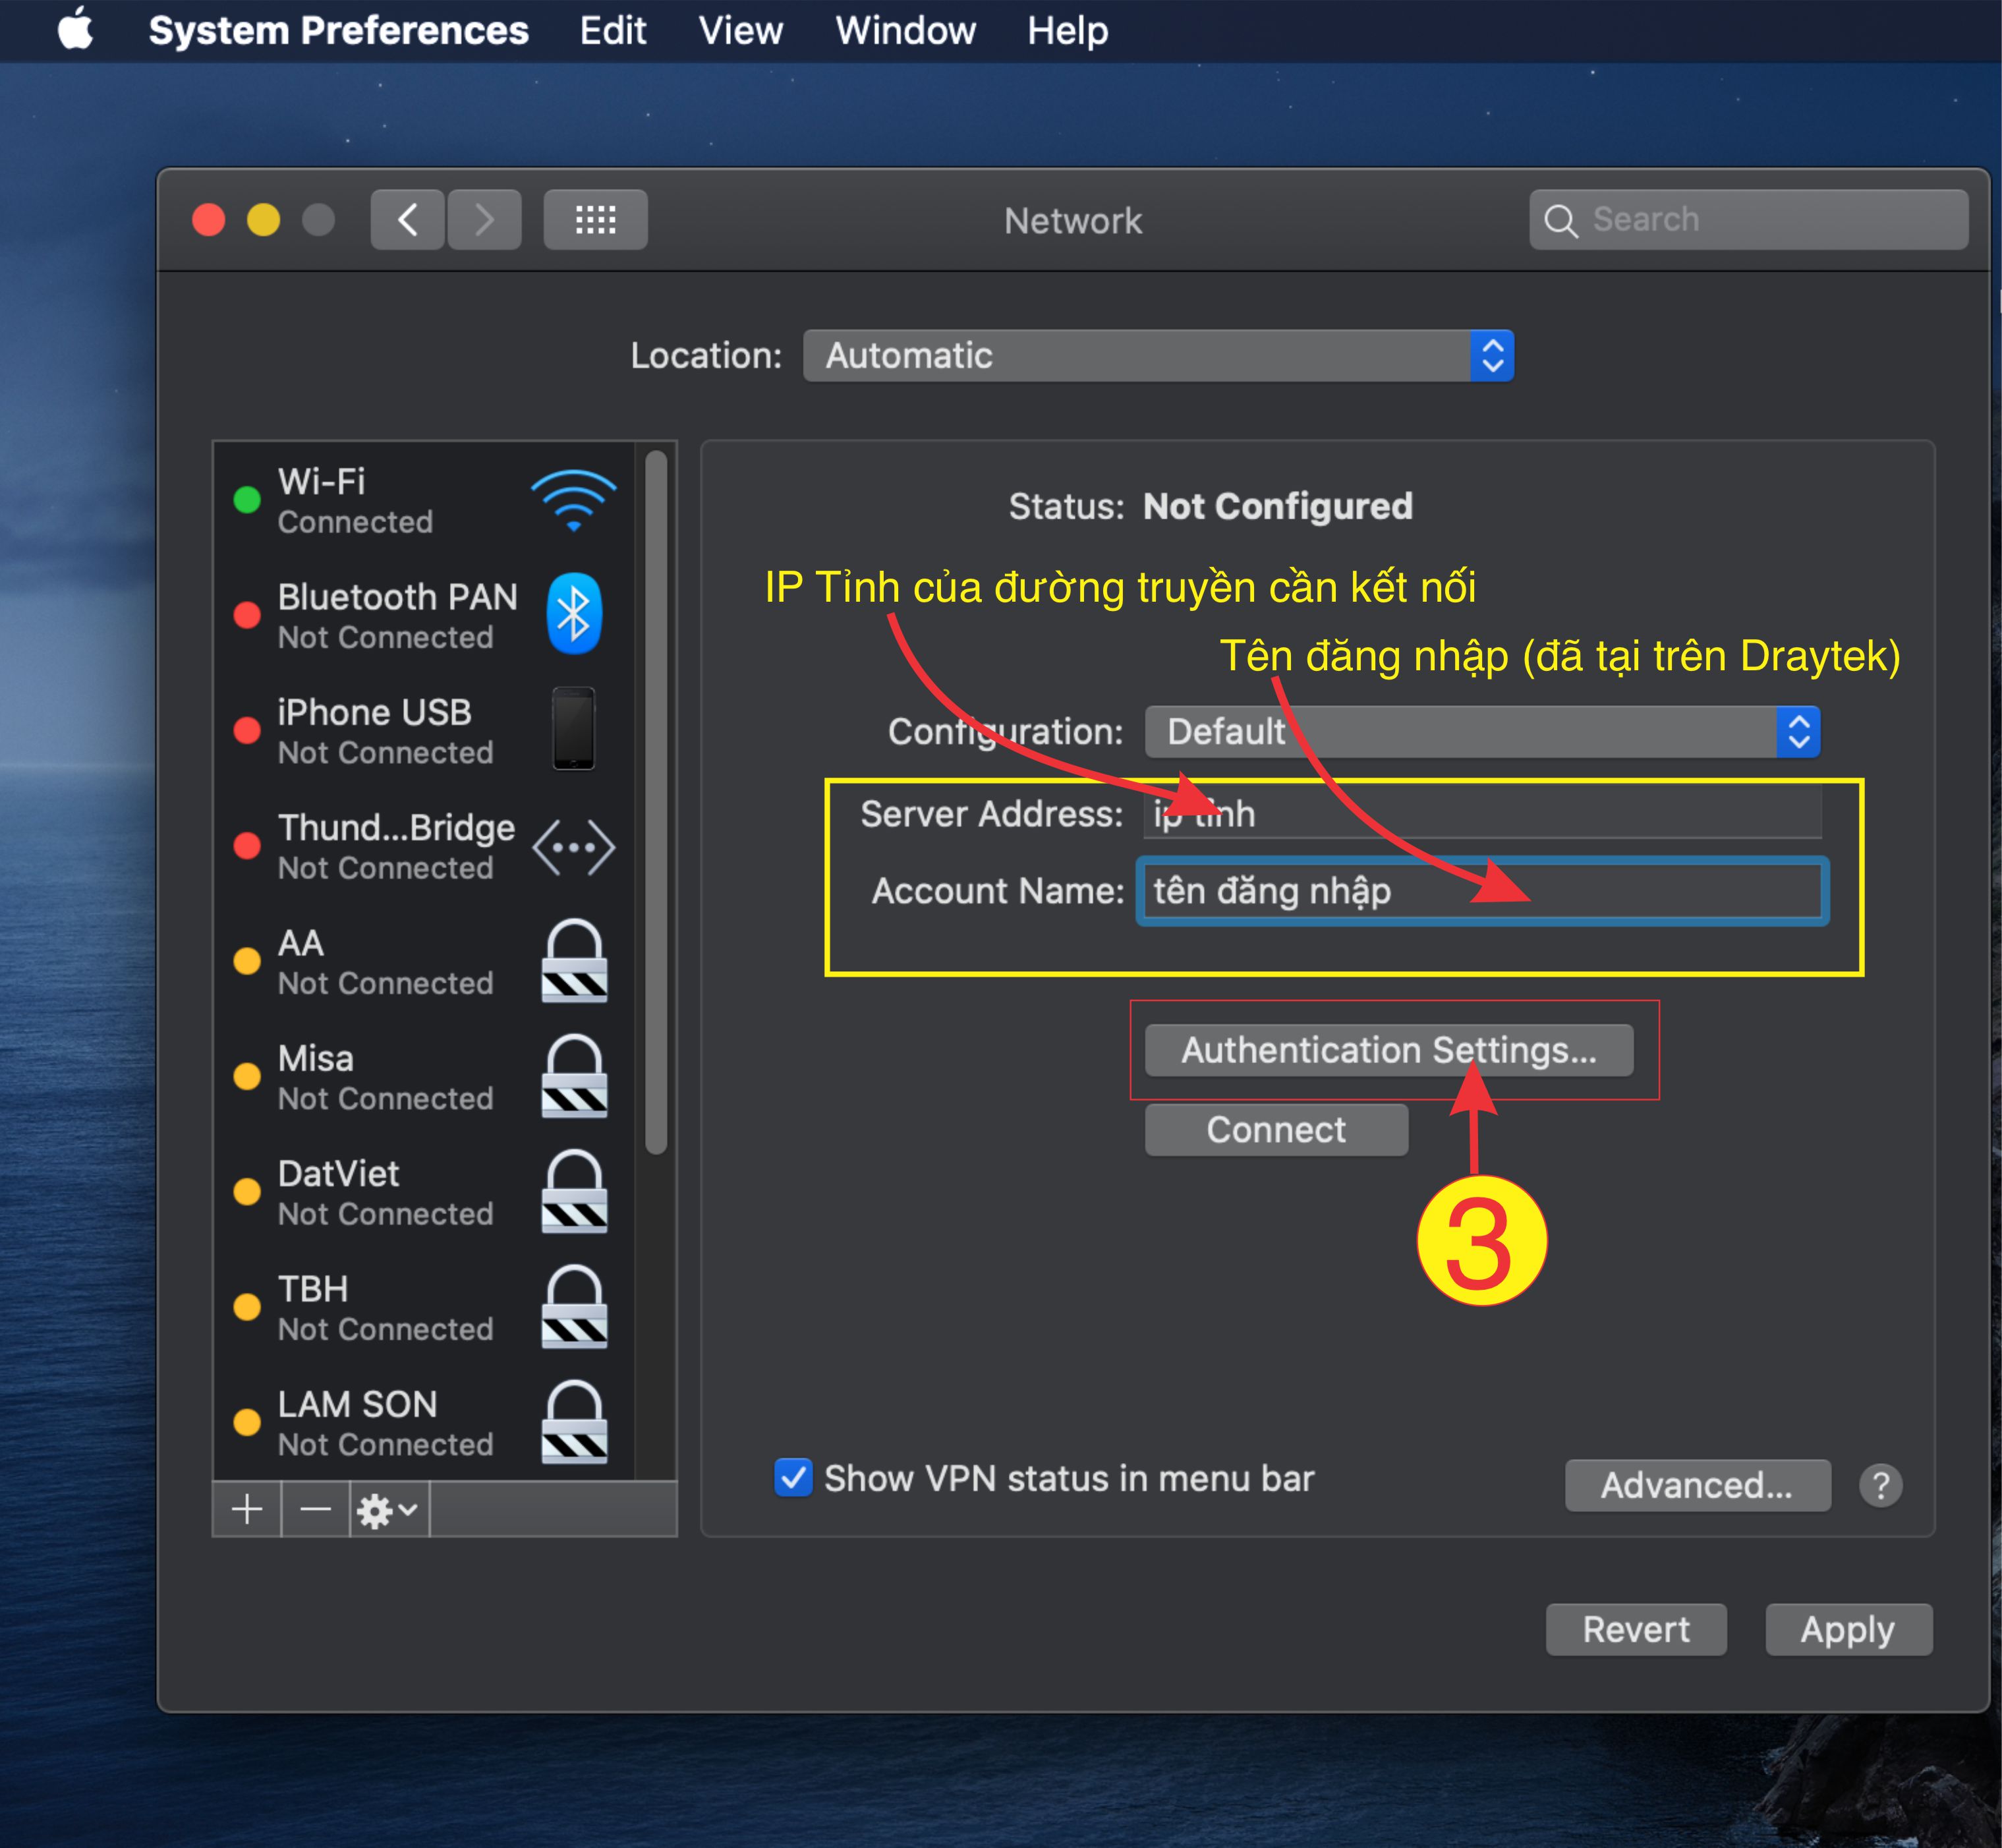Open the Edit menu
Screen dimensions: 2002x1848
(x=613, y=31)
